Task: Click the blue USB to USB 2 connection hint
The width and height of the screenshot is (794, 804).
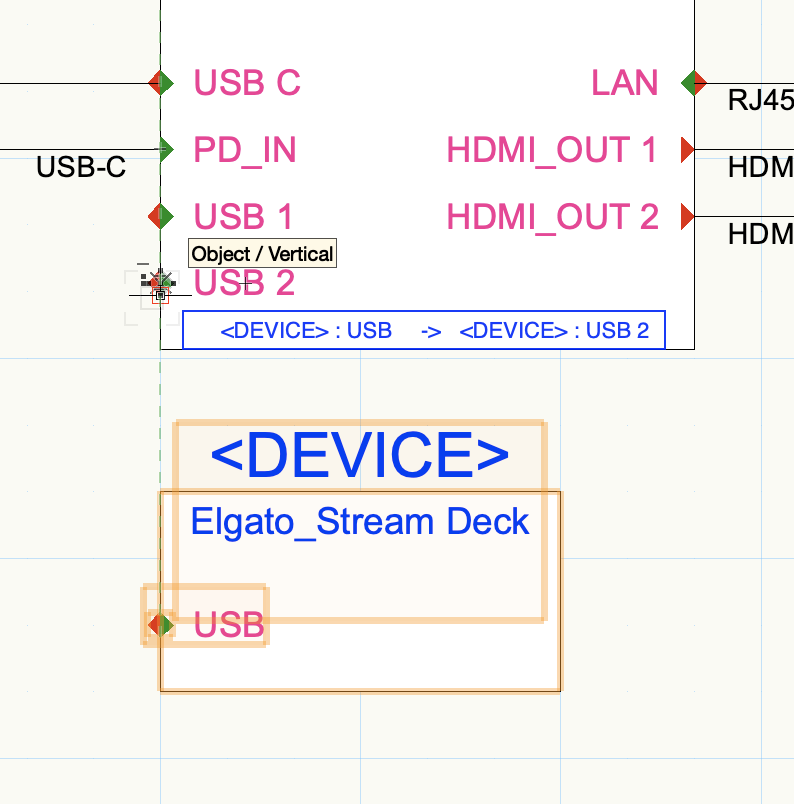Action: click(x=424, y=330)
